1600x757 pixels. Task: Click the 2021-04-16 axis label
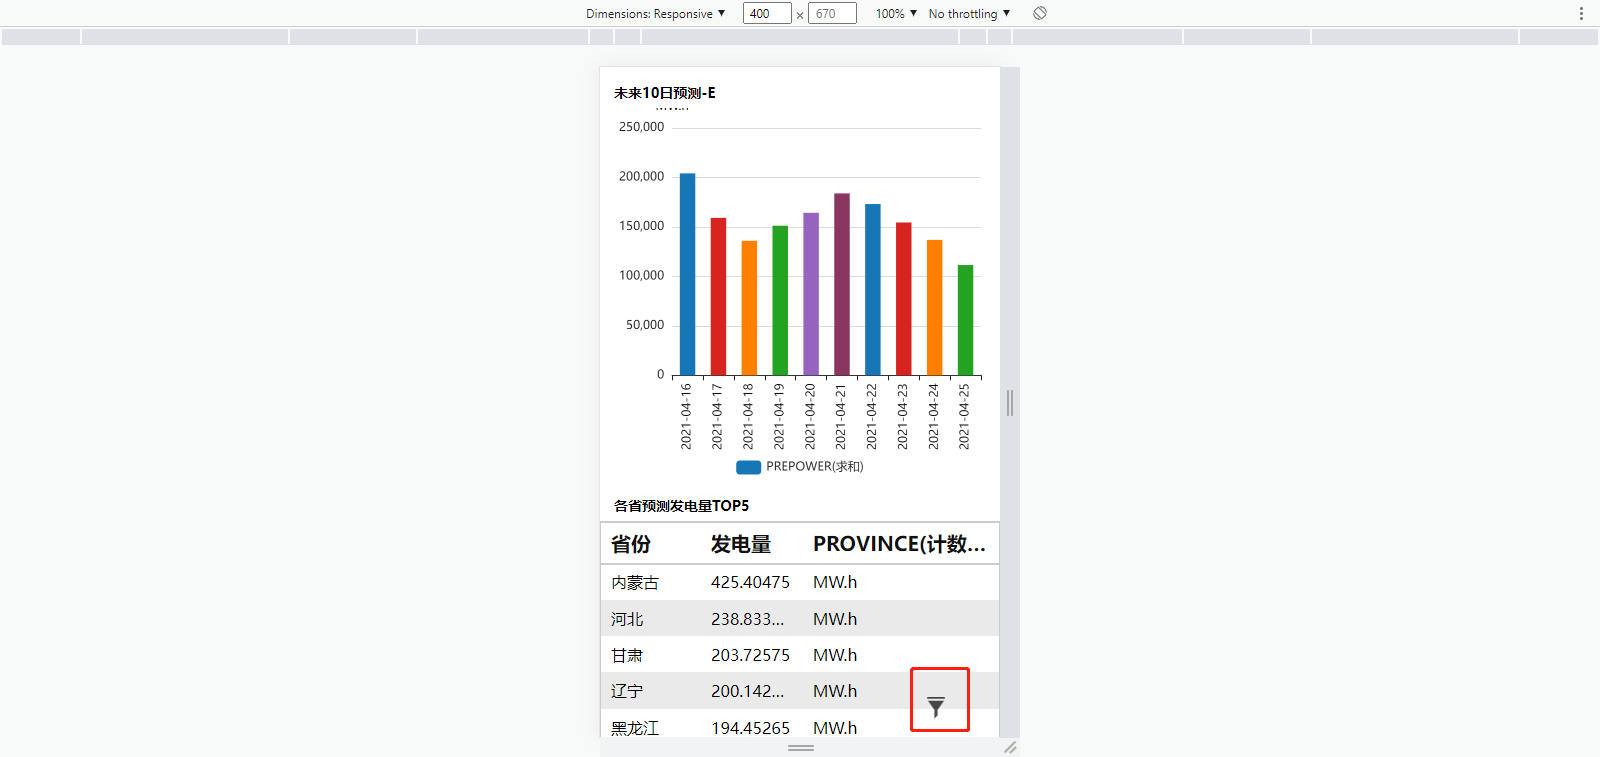click(686, 416)
